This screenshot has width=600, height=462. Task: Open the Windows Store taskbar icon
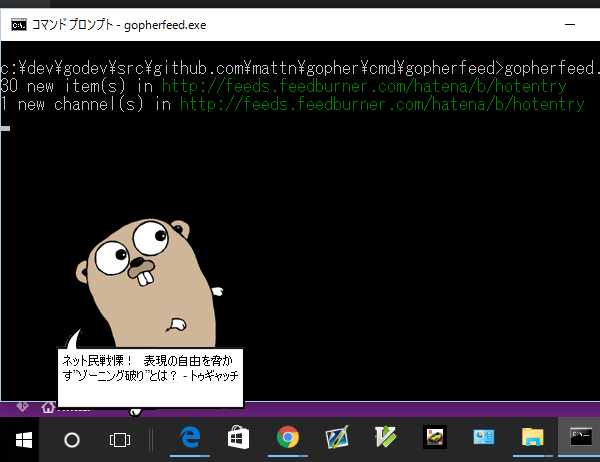point(238,438)
